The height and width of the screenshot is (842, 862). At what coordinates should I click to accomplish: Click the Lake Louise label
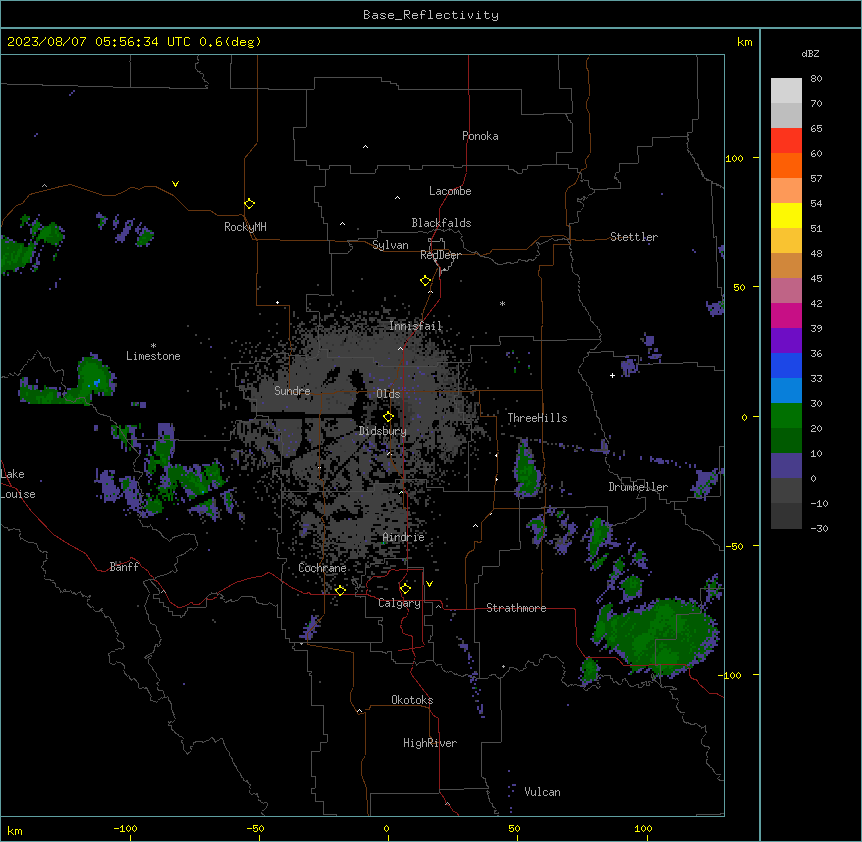coord(18,484)
